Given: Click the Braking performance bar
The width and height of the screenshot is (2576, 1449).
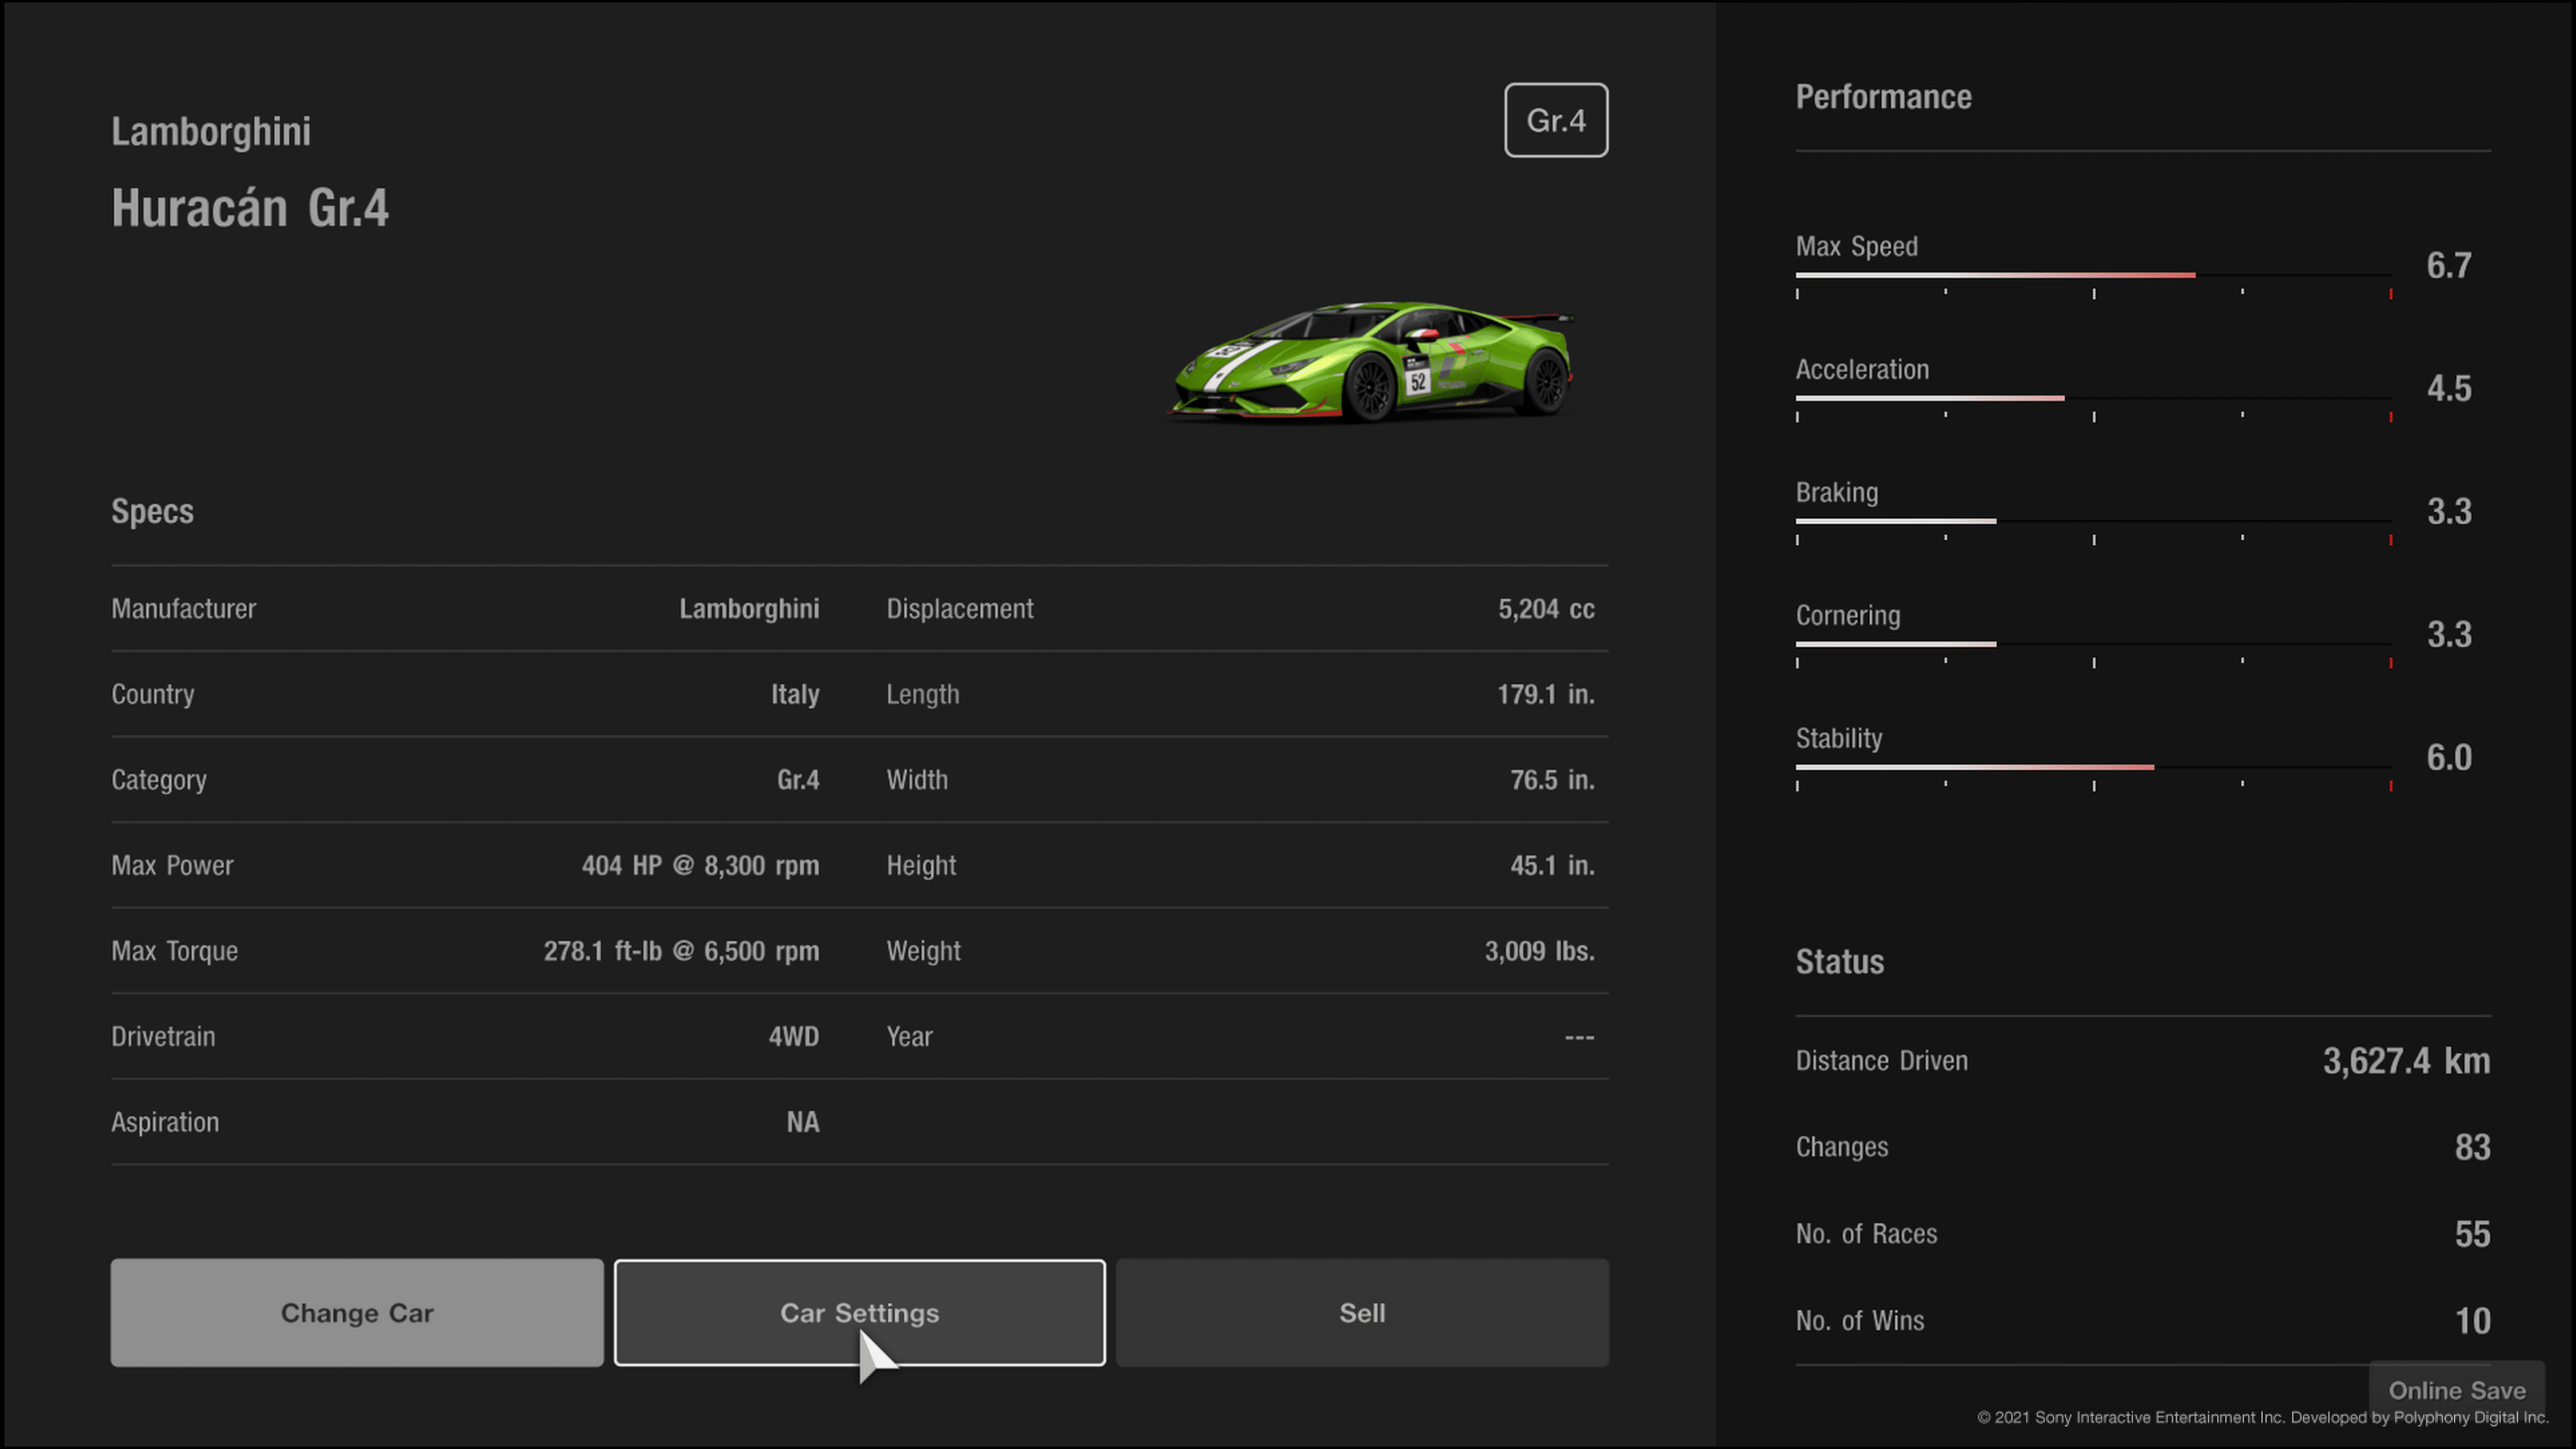Looking at the screenshot, I should click(x=2093, y=521).
